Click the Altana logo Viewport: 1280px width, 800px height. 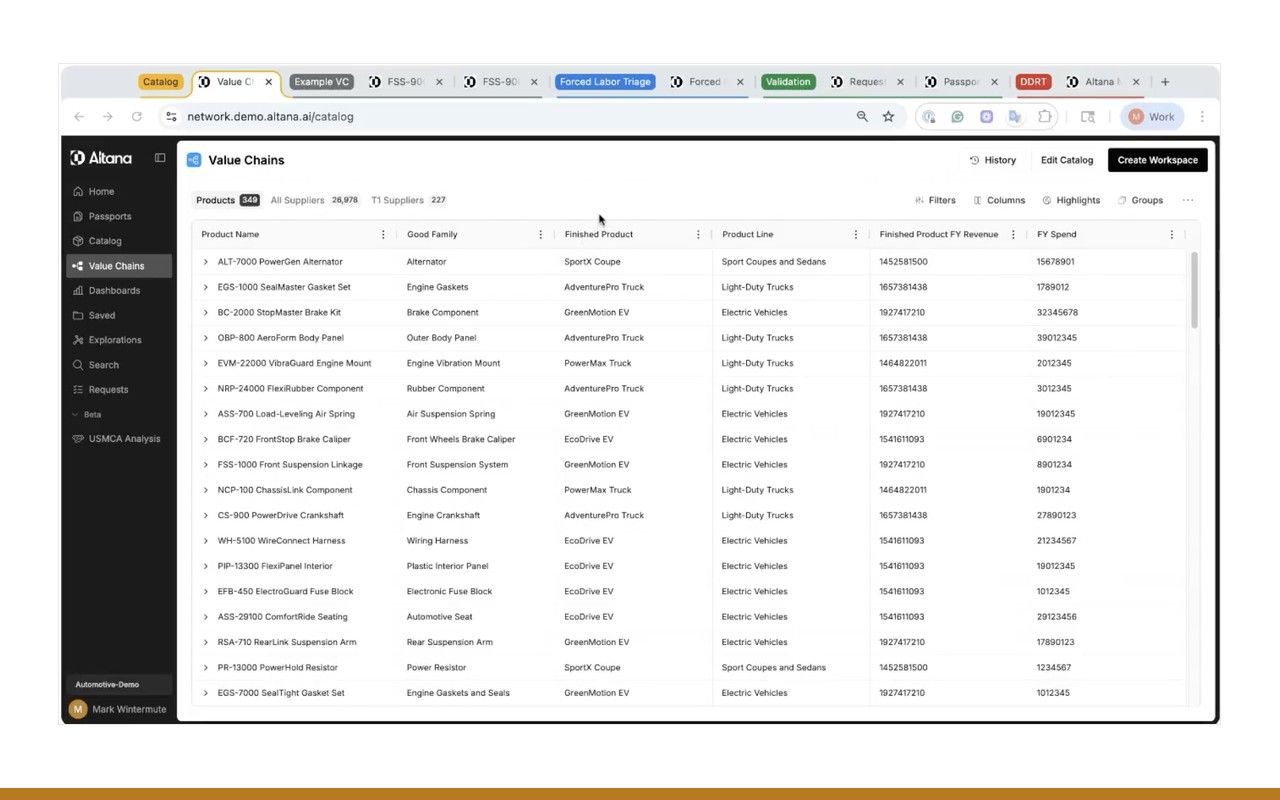point(101,158)
